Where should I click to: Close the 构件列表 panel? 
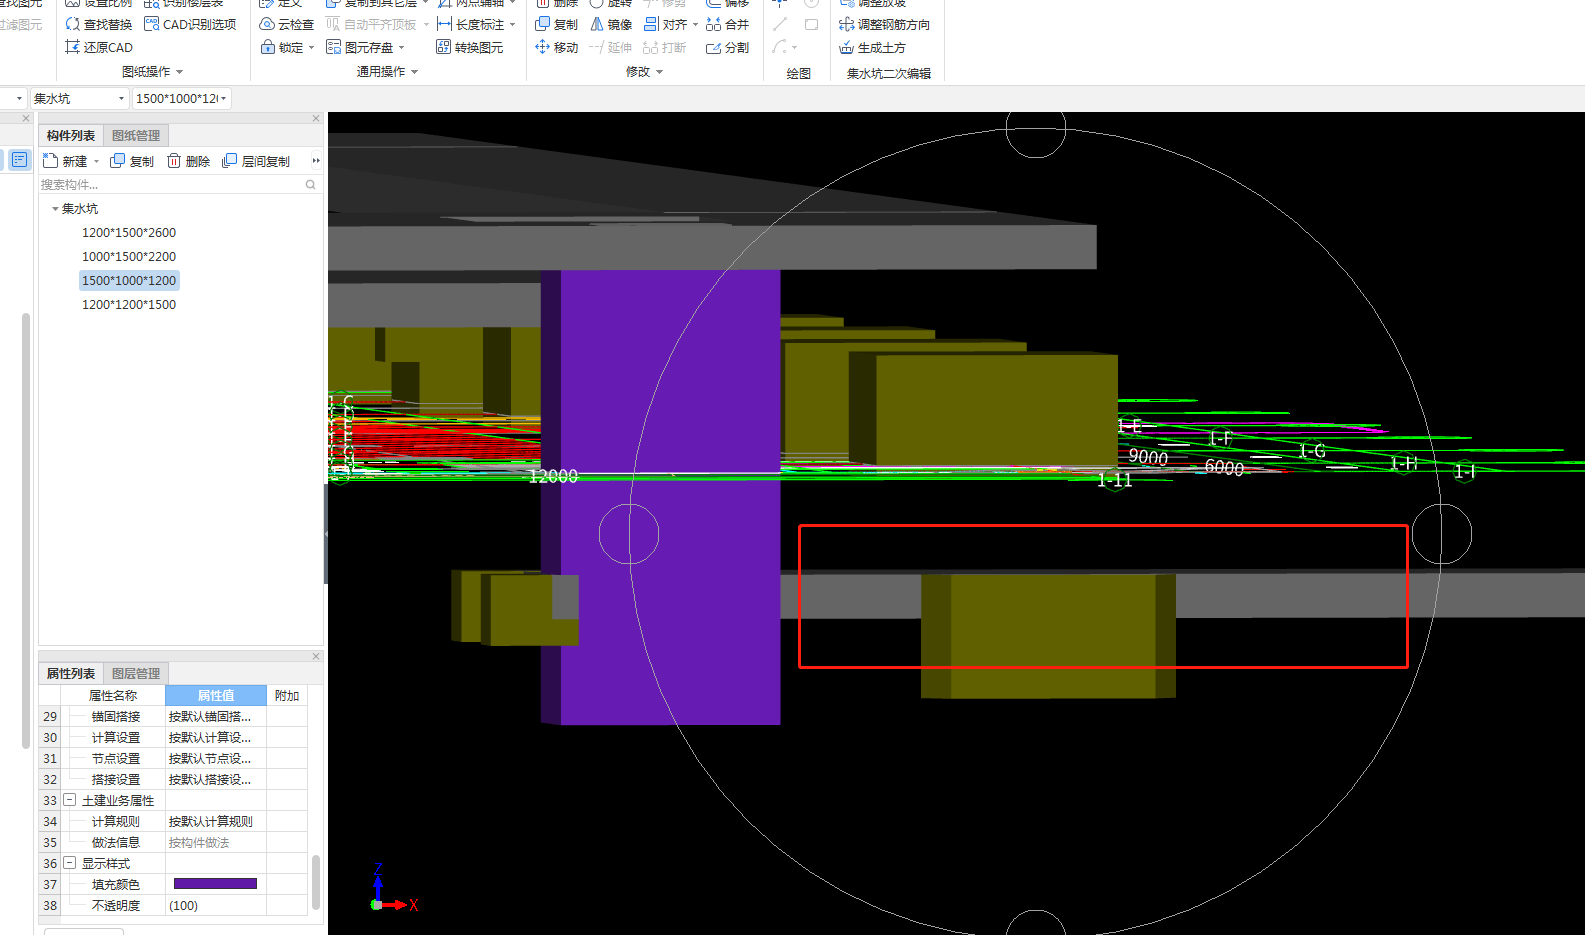pyautogui.click(x=316, y=119)
